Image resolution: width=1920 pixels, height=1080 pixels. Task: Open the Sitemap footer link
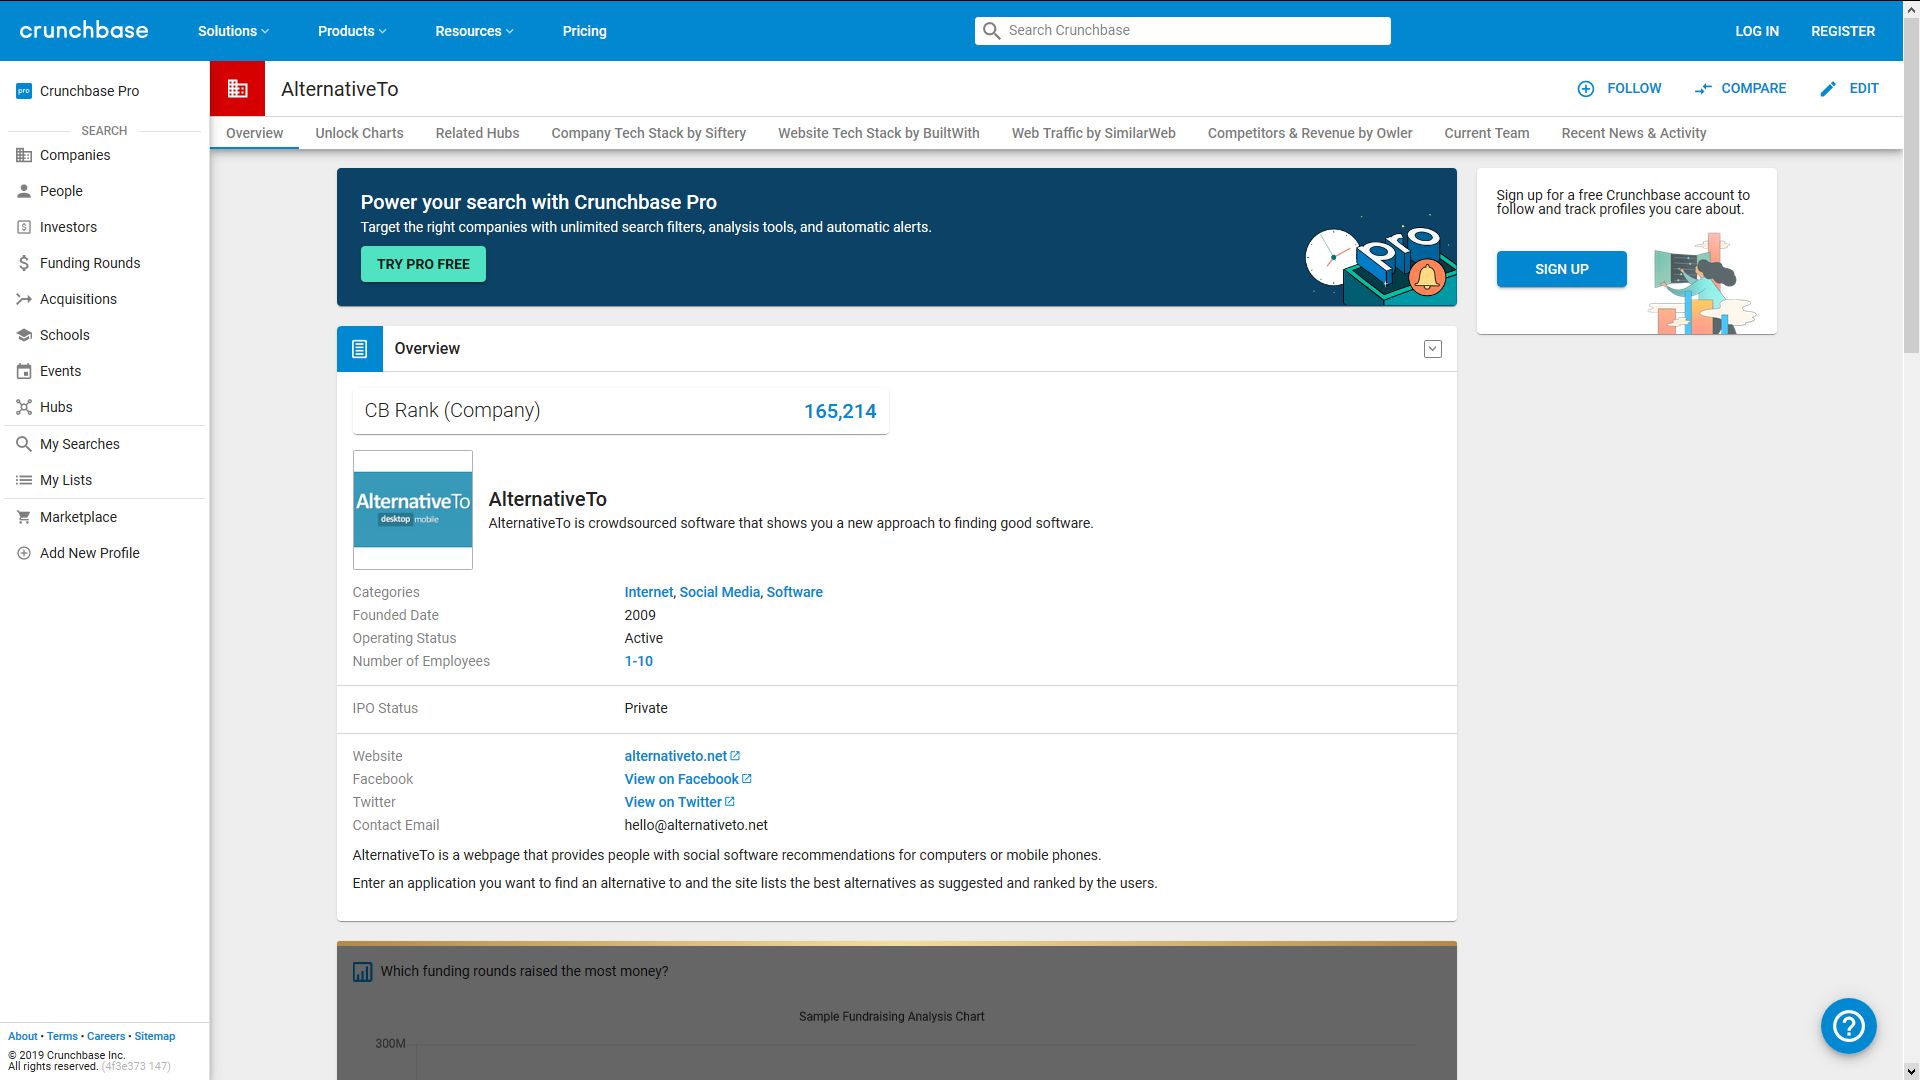[x=154, y=1036]
